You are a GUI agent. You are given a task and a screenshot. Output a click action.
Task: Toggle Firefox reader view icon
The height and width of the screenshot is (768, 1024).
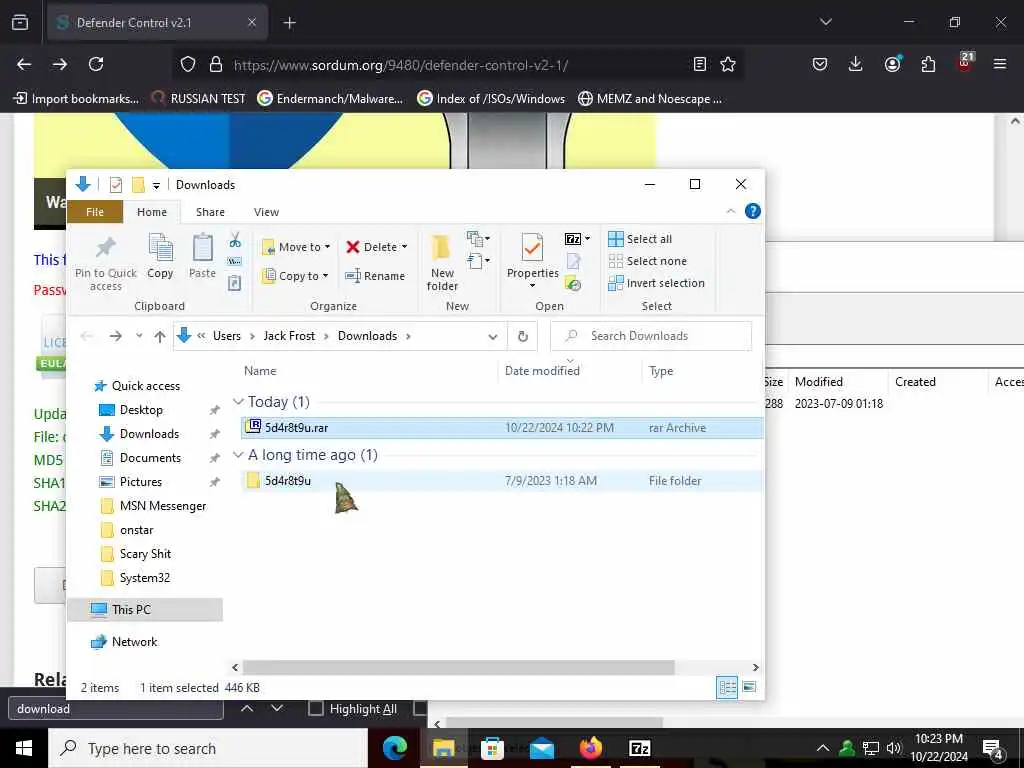pyautogui.click(x=699, y=64)
